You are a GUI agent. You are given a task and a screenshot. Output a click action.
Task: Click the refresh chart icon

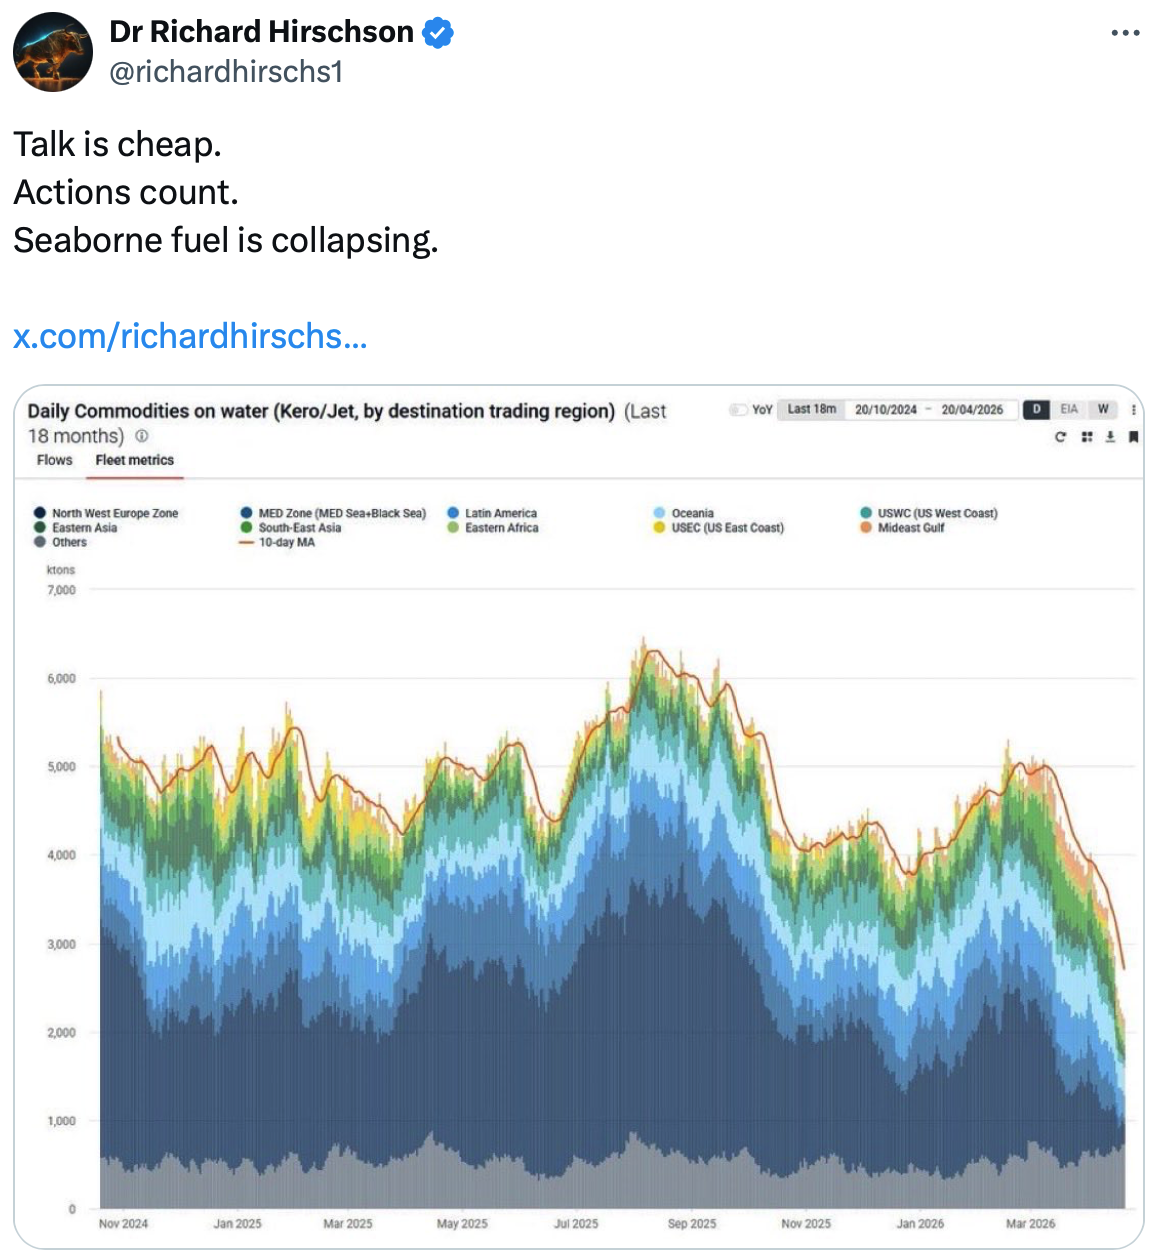[1060, 437]
